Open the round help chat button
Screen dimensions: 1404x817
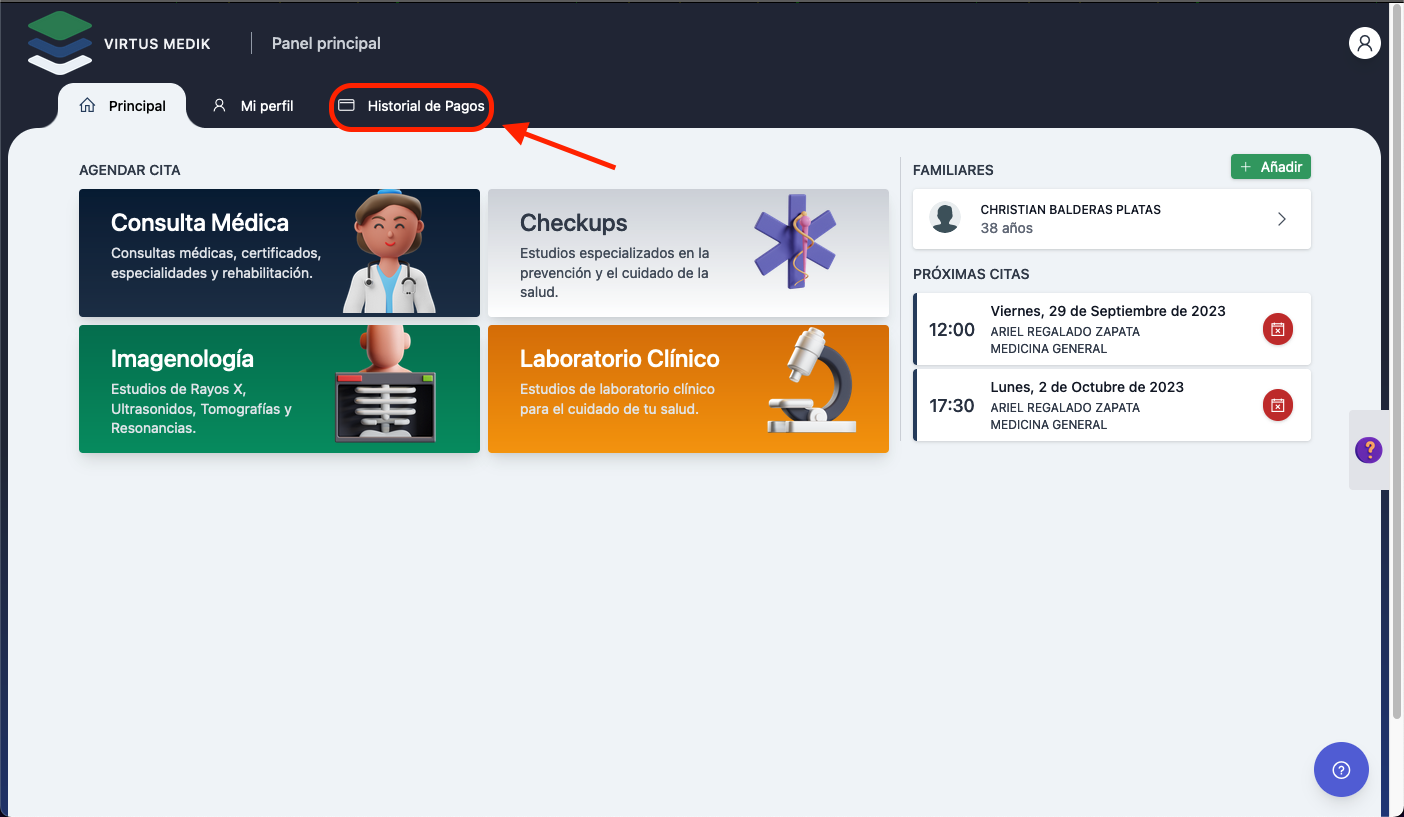[x=1341, y=769]
